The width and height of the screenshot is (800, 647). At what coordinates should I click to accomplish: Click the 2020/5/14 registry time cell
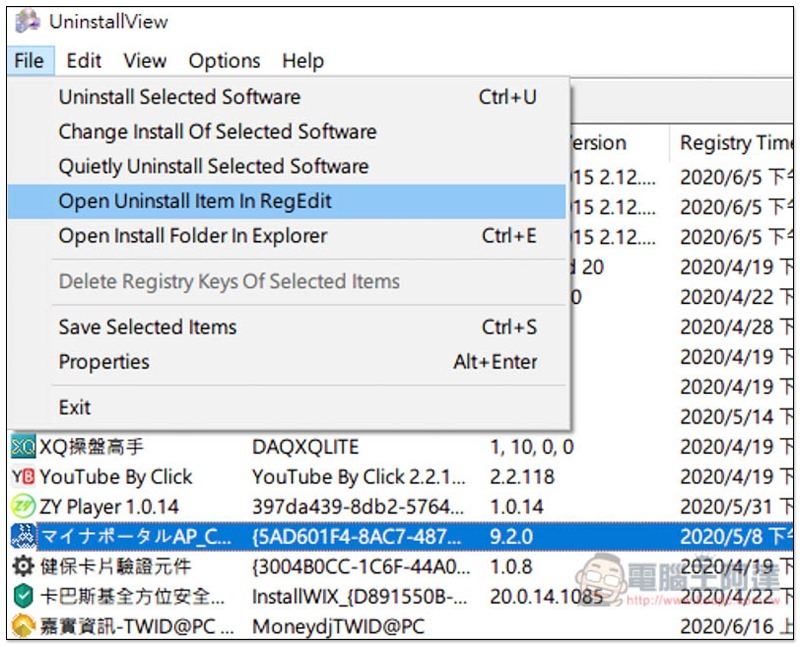pyautogui.click(x=736, y=417)
